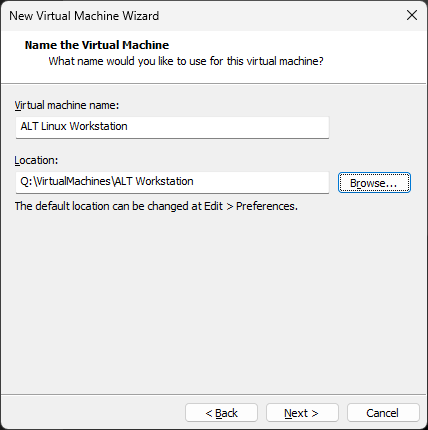Click the 'Location:' label
428x430 pixels.
tap(36, 160)
